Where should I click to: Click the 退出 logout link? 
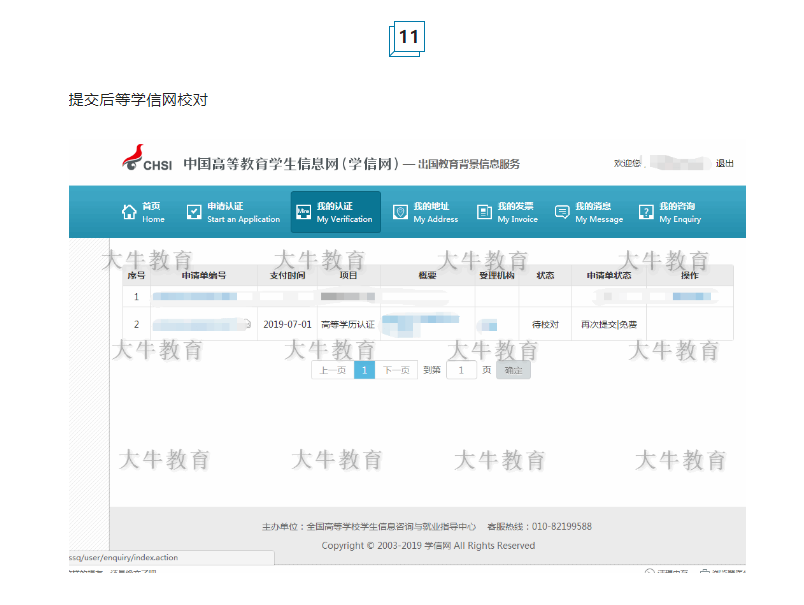(725, 163)
